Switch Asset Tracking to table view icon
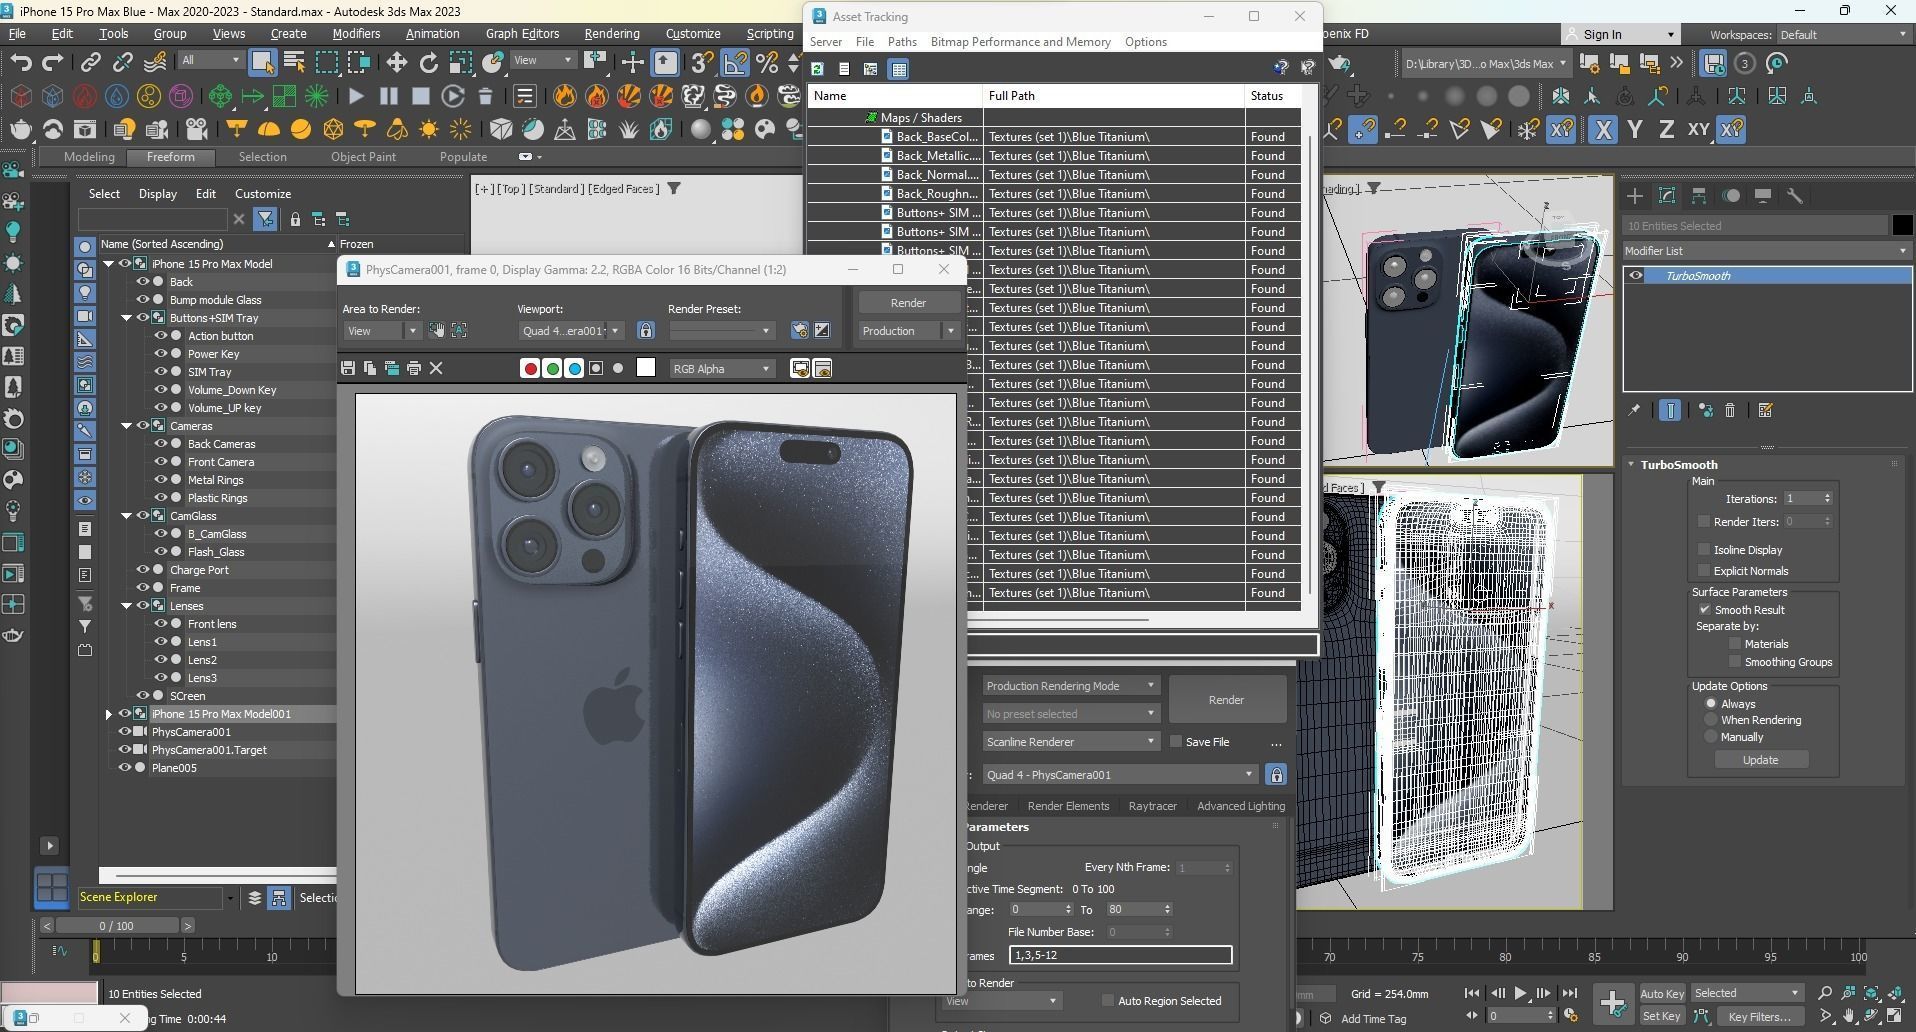 (x=899, y=69)
